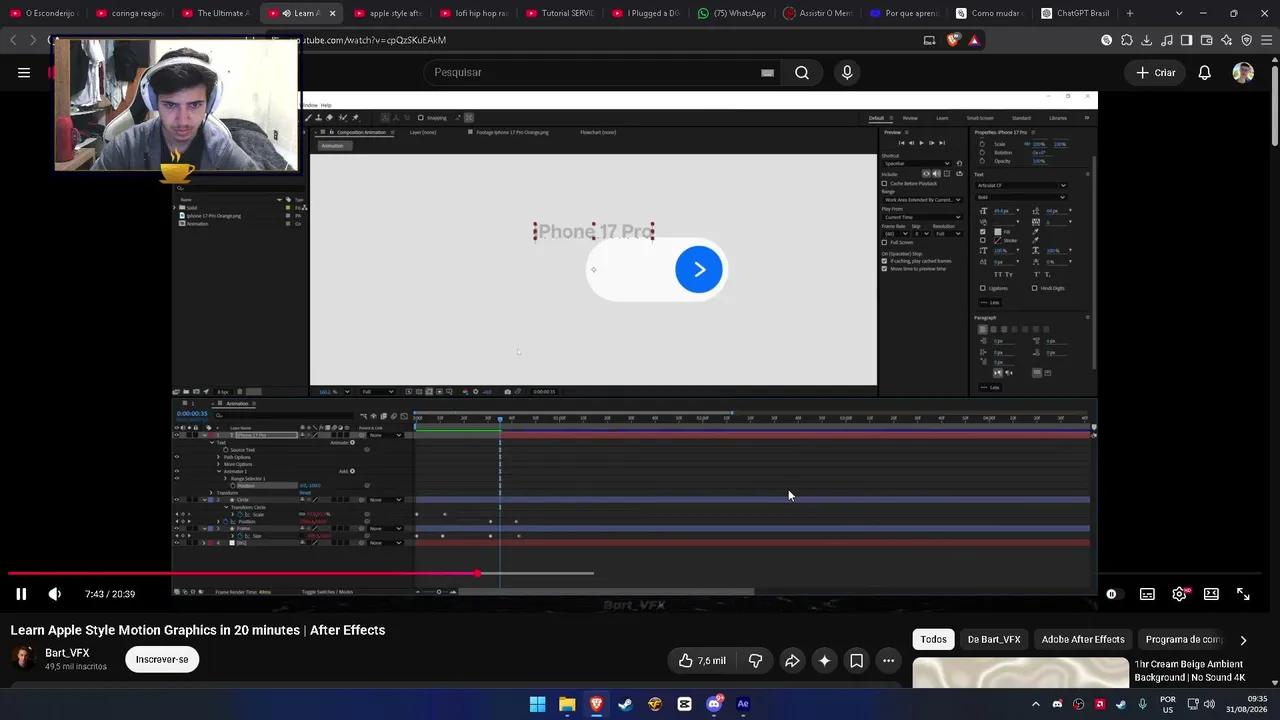Open the Work Area Extended range dropdown
The width and height of the screenshot is (1280, 720).
[921, 200]
